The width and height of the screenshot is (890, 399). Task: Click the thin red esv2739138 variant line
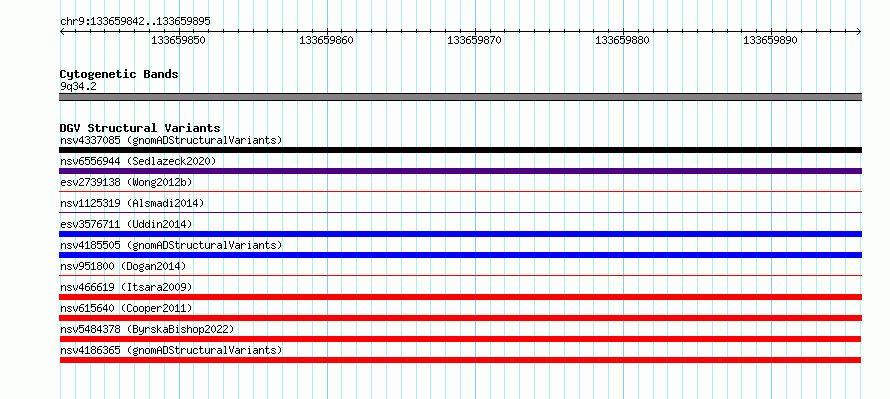tap(460, 192)
